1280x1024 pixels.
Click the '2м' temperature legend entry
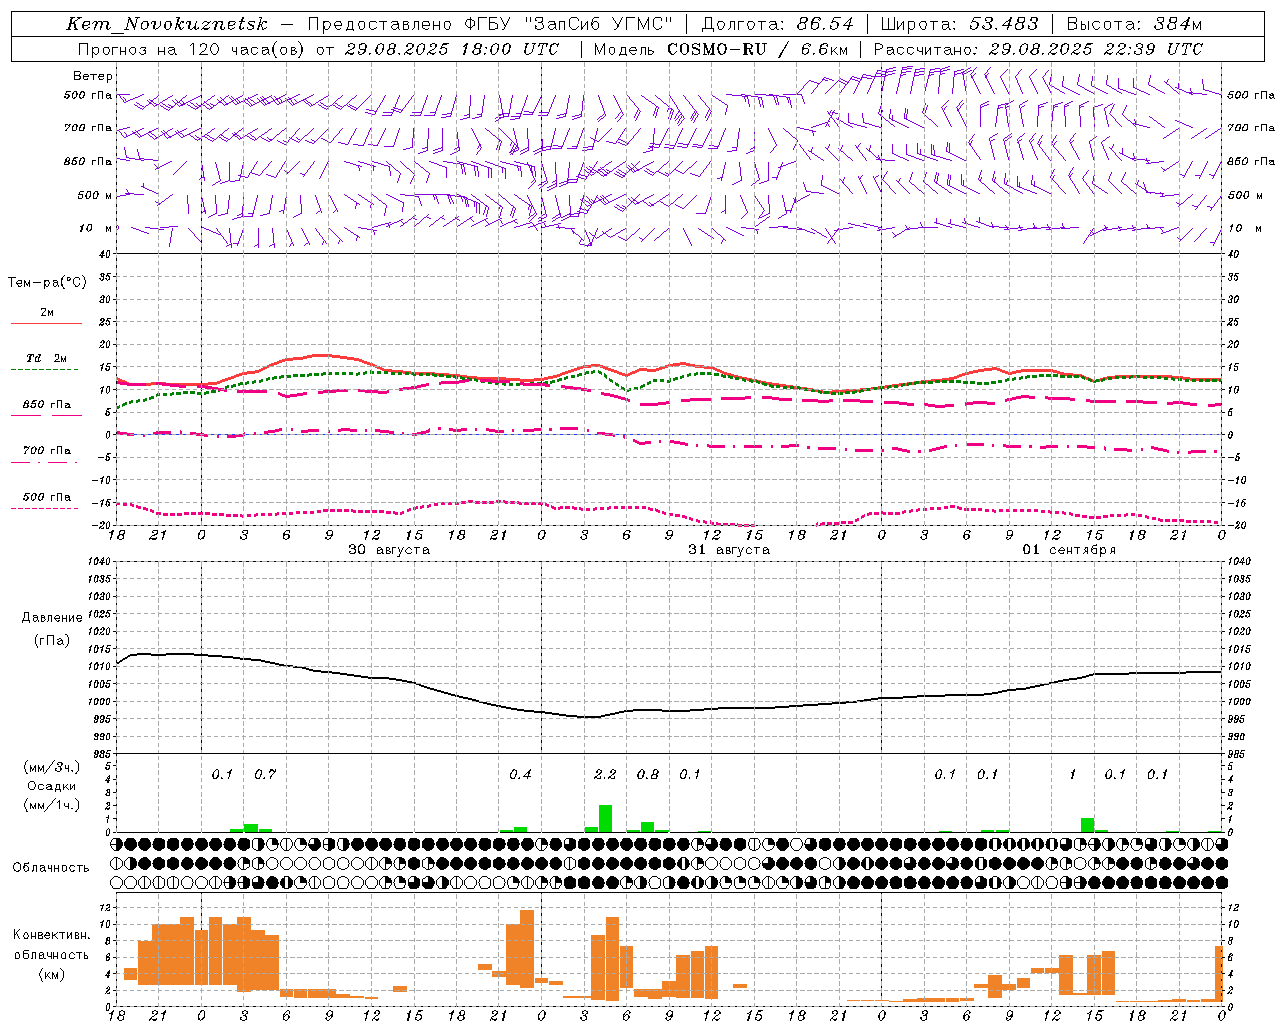[47, 312]
